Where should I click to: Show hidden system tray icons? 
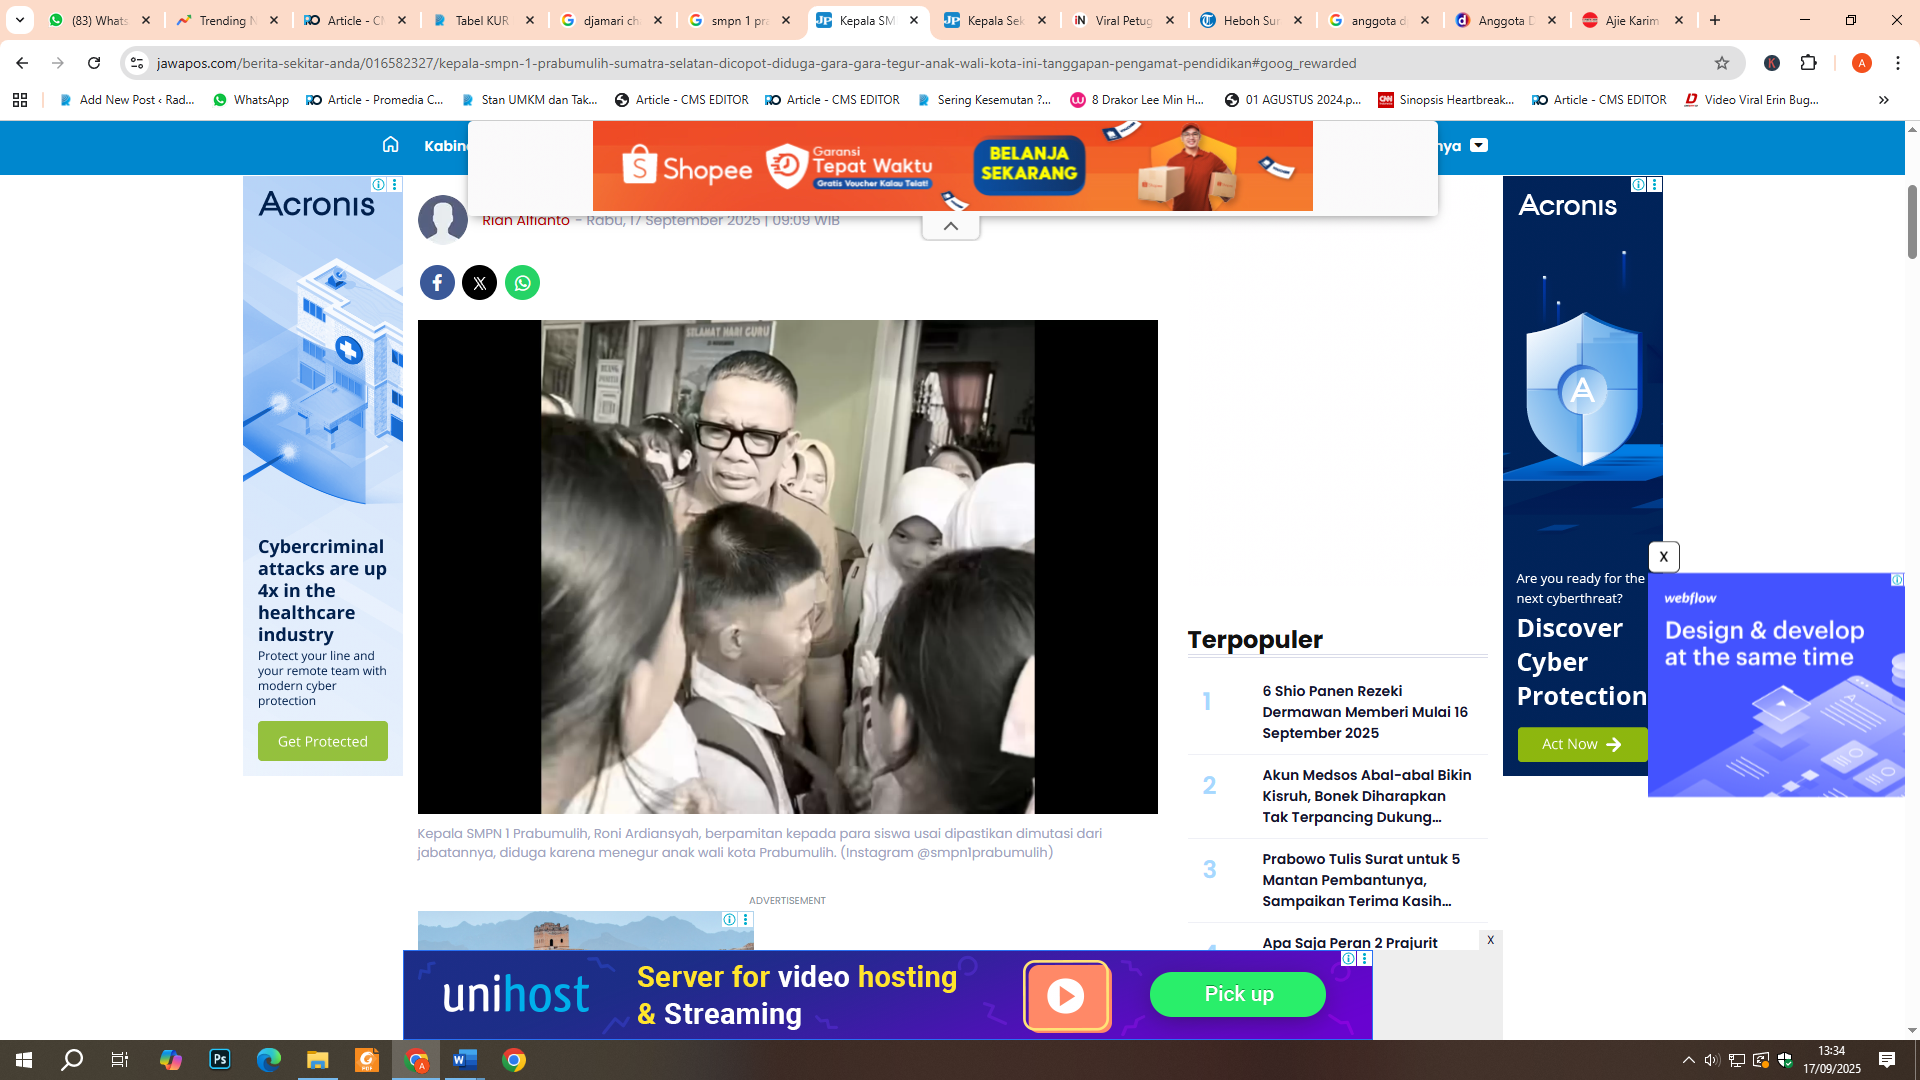pyautogui.click(x=1689, y=1060)
